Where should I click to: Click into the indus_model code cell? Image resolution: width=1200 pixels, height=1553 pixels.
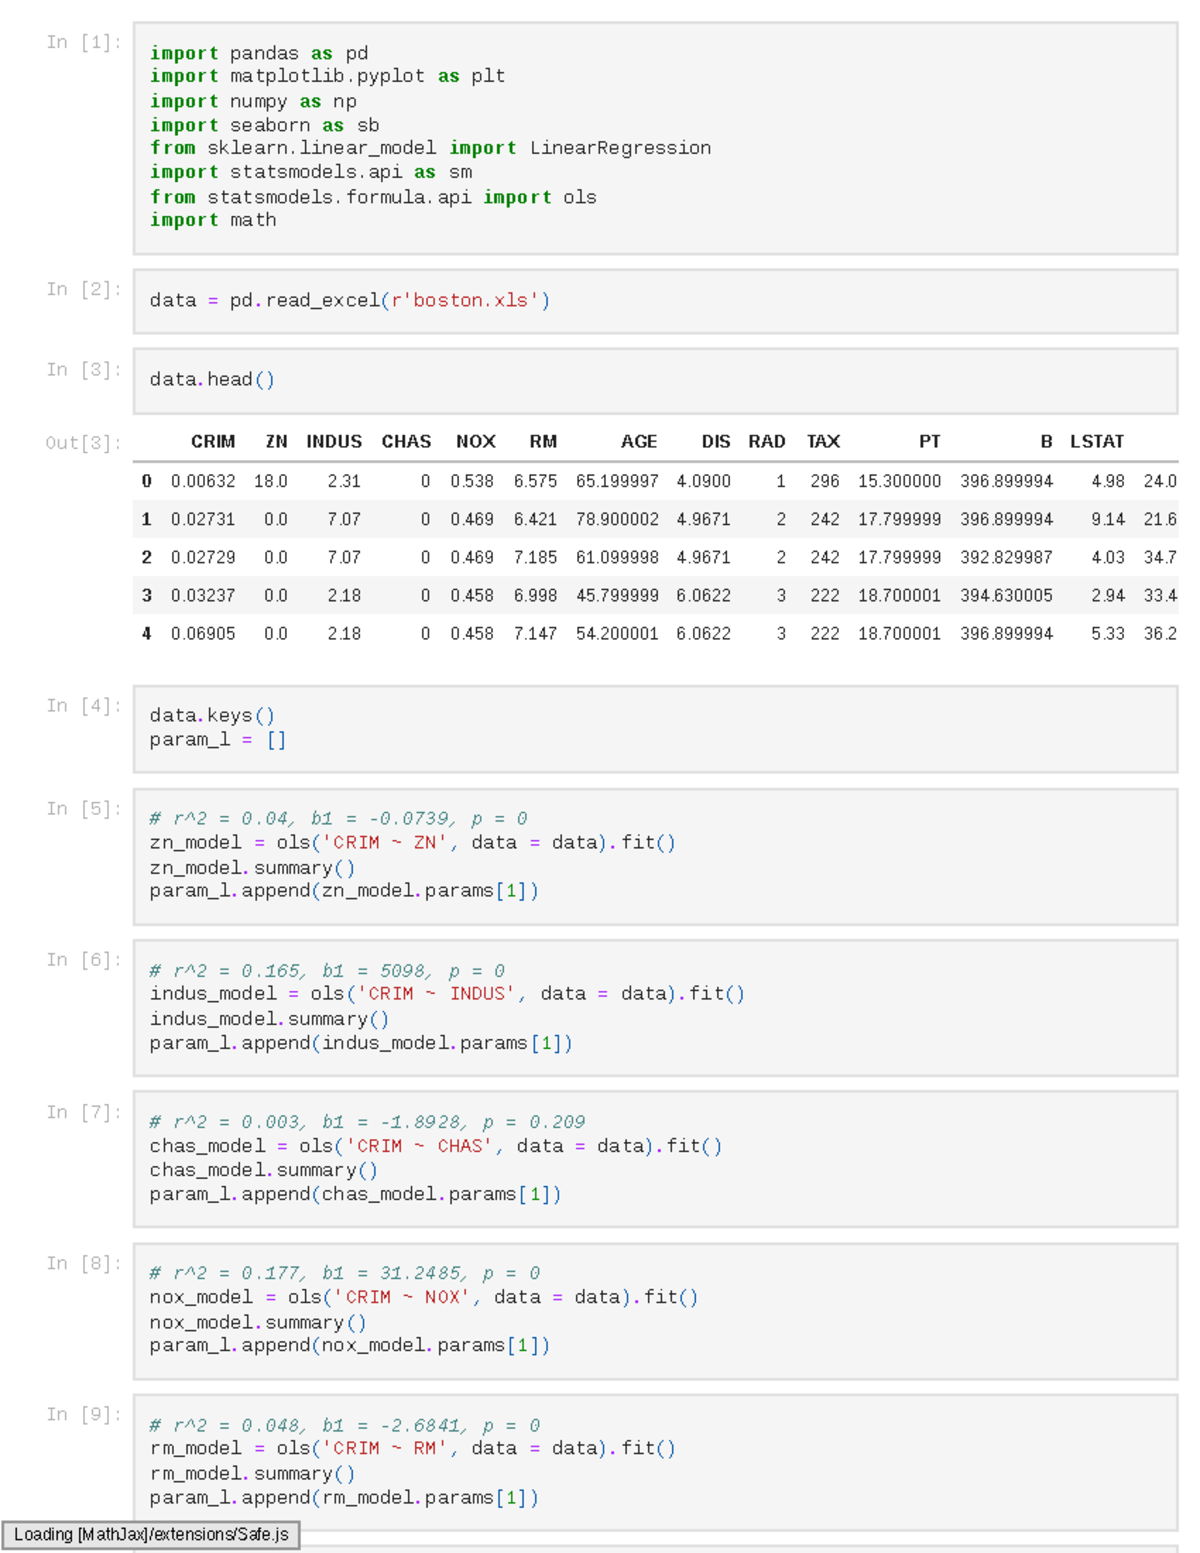click(654, 1008)
